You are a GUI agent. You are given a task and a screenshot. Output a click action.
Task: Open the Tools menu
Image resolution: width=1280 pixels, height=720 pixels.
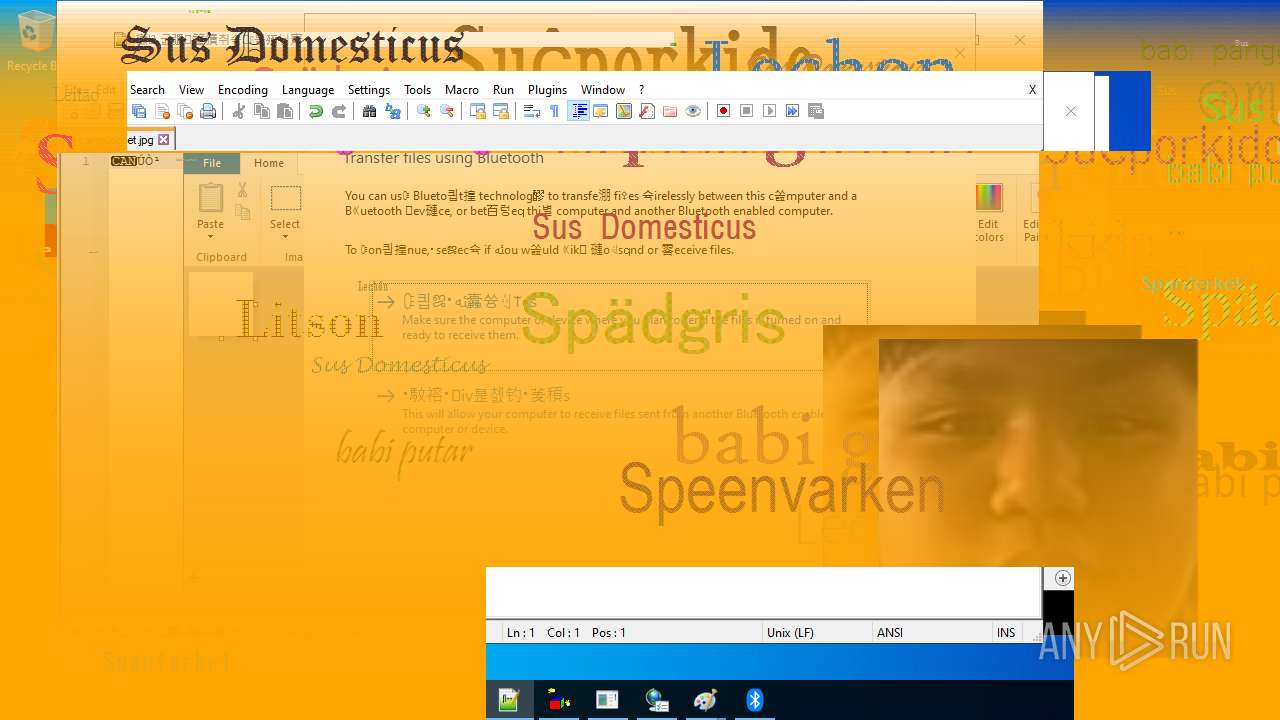point(418,90)
